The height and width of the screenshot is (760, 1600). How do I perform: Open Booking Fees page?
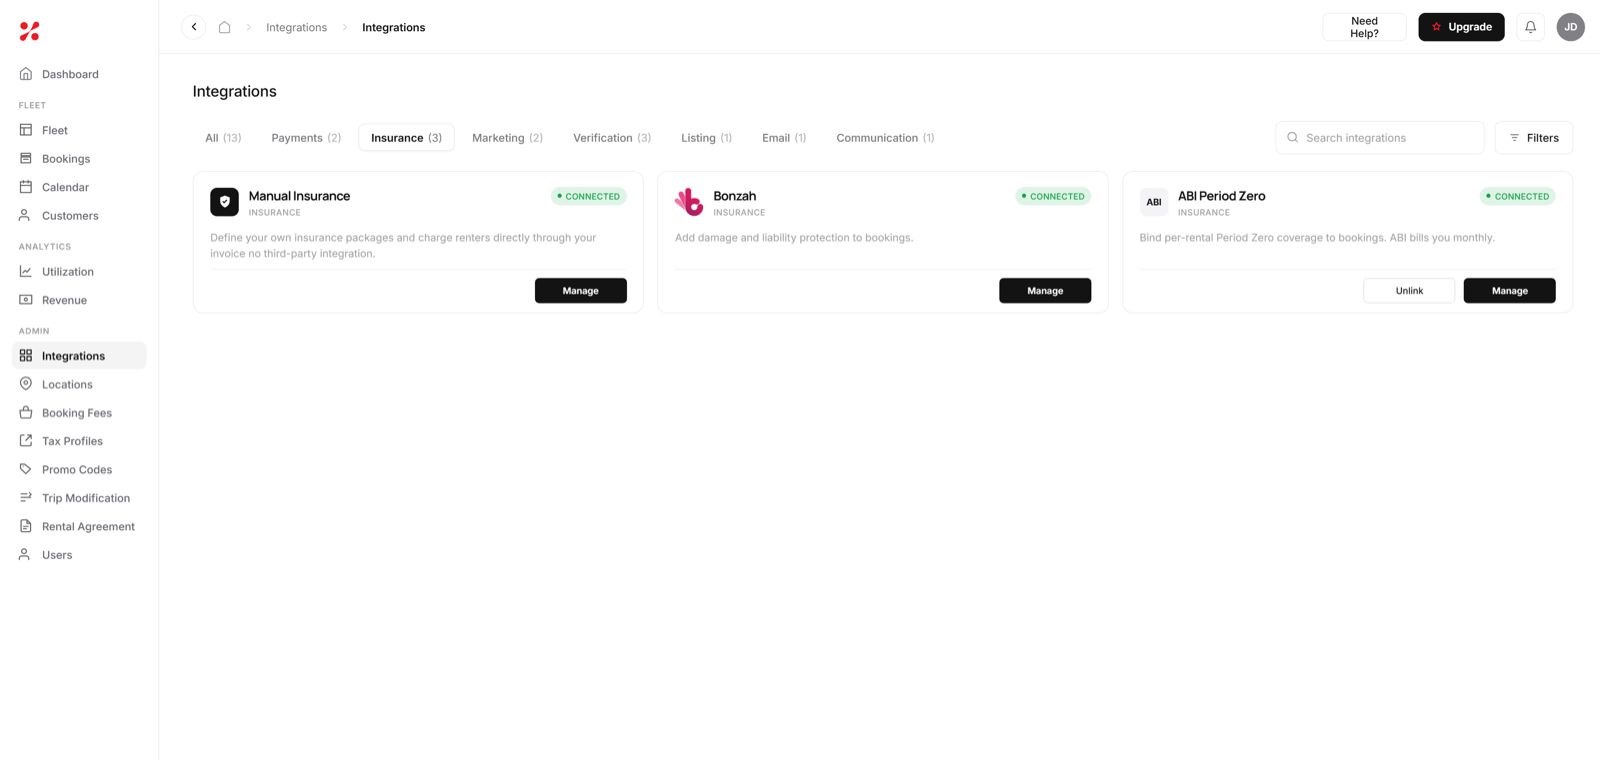point(79,412)
